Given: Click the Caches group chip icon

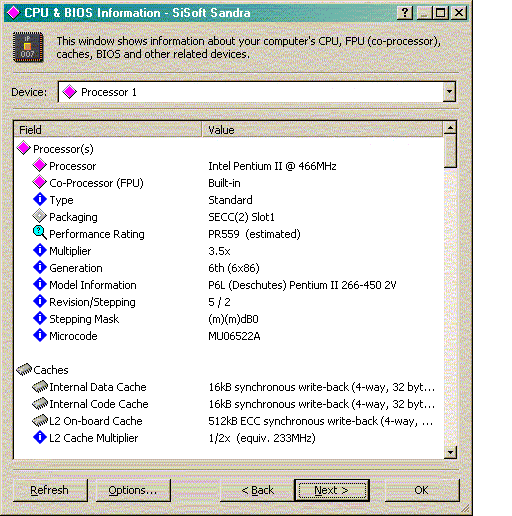Looking at the screenshot, I should point(24,369).
